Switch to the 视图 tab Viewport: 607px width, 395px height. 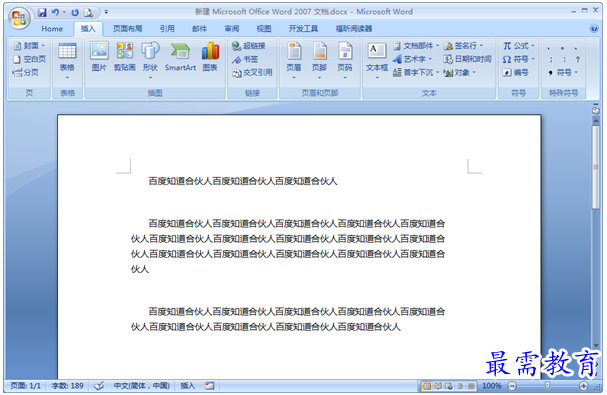[264, 29]
